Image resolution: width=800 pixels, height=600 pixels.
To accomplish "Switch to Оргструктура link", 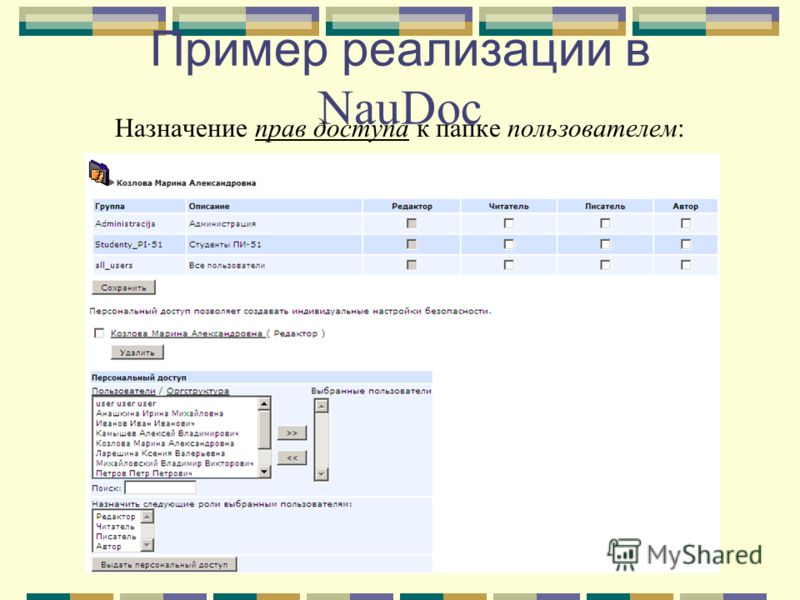I will 197,391.
